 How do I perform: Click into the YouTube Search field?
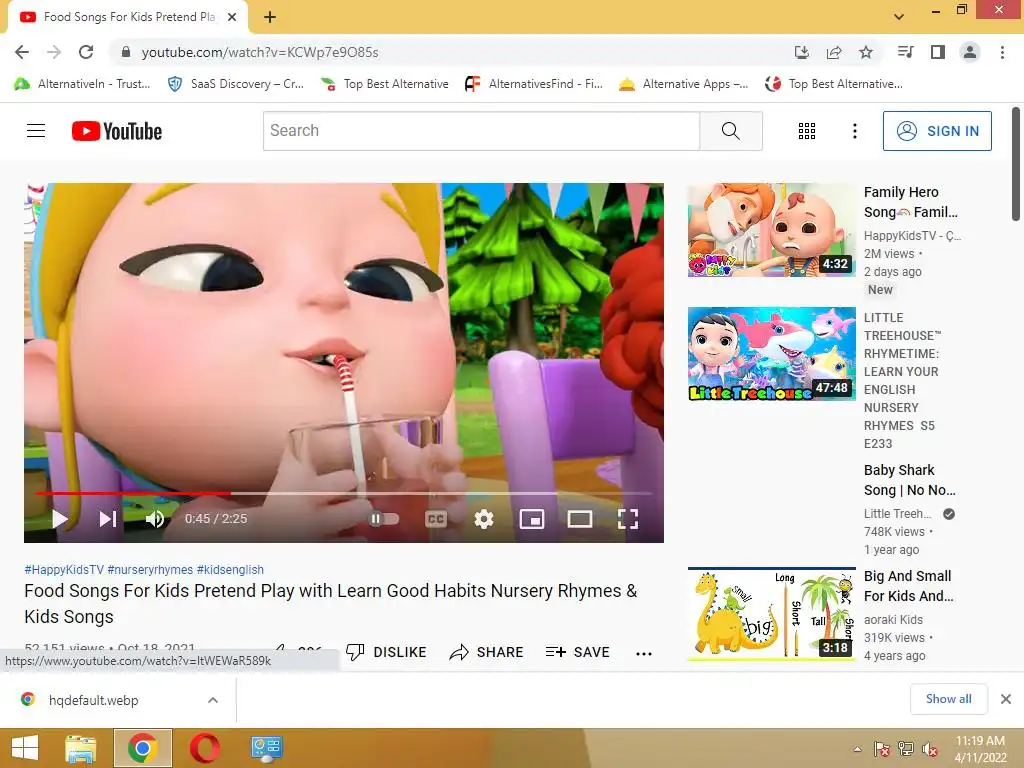(x=481, y=131)
